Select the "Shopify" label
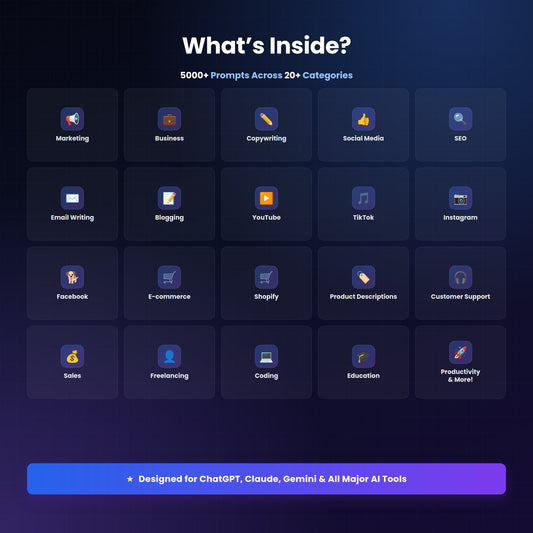Viewport: 533px width, 533px height. click(x=266, y=297)
